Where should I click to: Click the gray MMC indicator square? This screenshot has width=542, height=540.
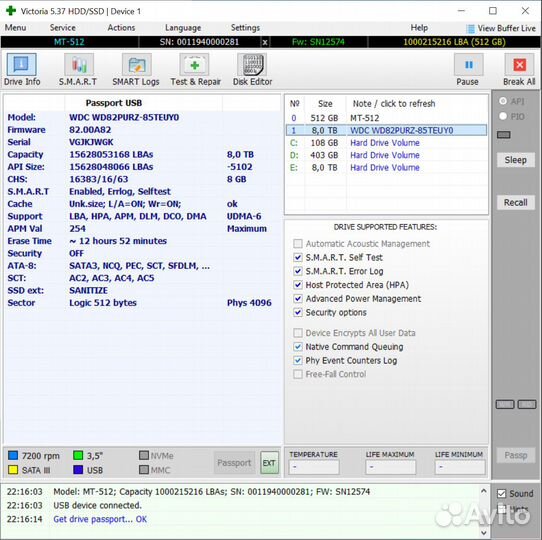click(x=144, y=470)
